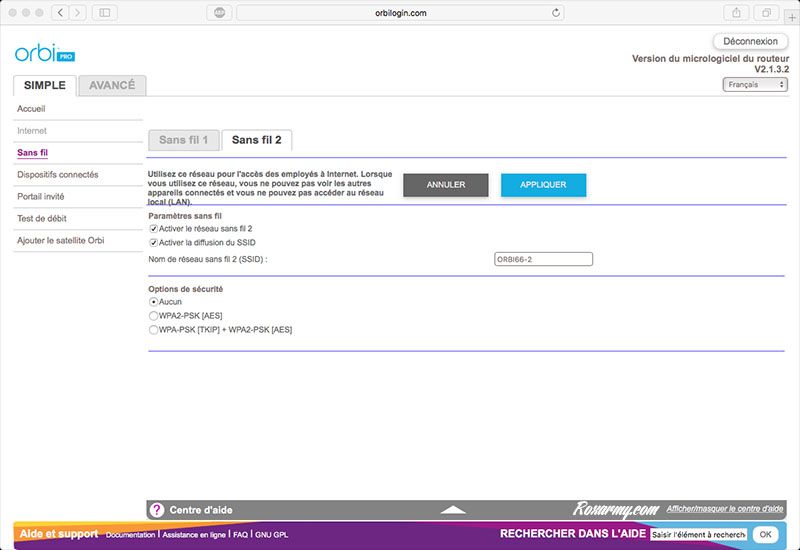Click the SSID network name field
Image resolution: width=800 pixels, height=550 pixels.
543,259
